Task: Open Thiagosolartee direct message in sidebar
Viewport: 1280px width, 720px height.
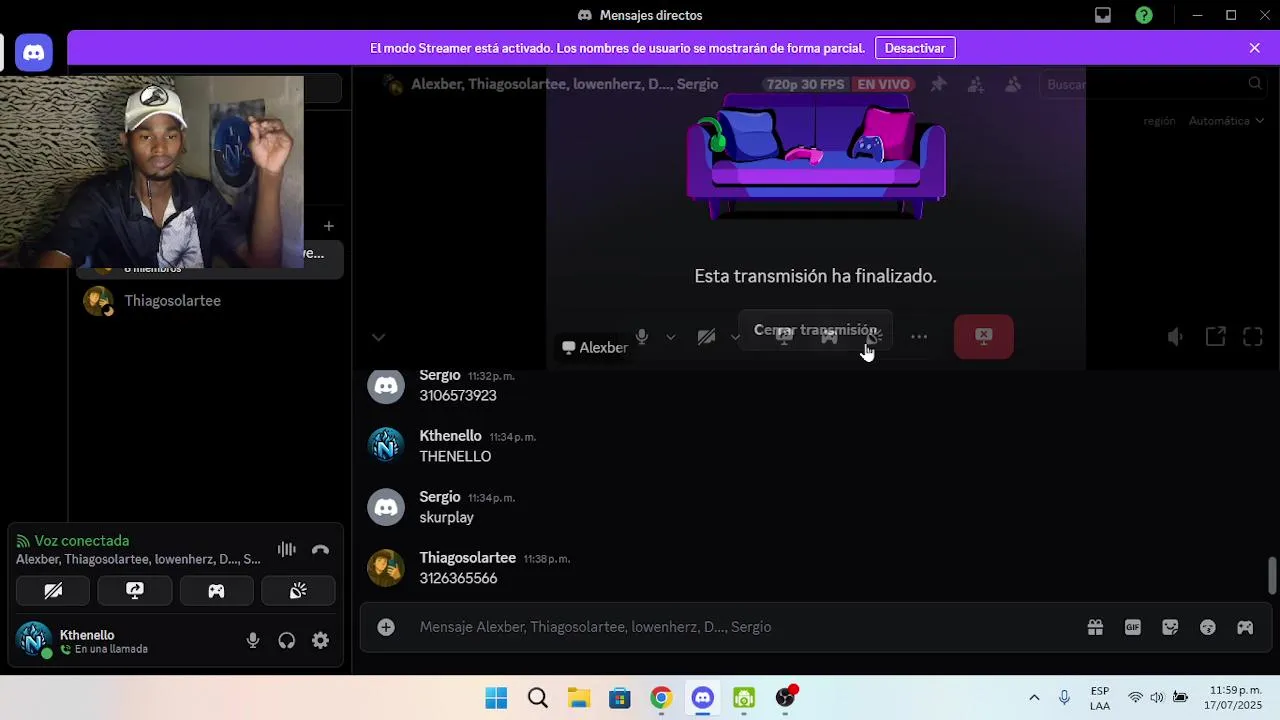Action: point(210,301)
